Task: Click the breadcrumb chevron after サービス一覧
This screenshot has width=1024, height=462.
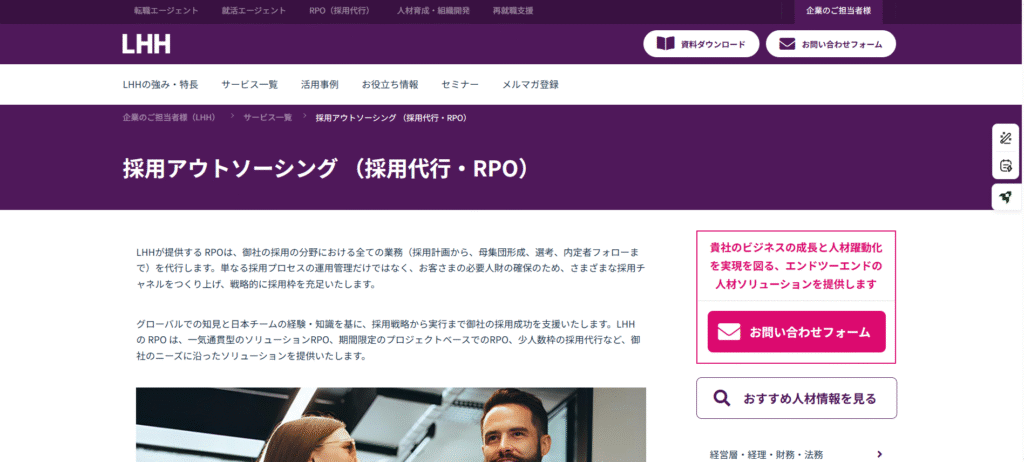Action: [x=306, y=117]
